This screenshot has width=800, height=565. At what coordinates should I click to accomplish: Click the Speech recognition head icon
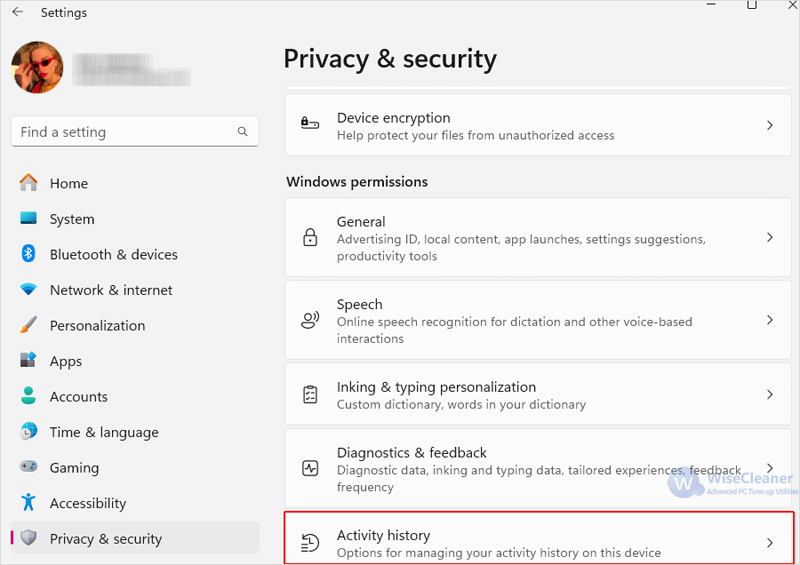(x=310, y=320)
